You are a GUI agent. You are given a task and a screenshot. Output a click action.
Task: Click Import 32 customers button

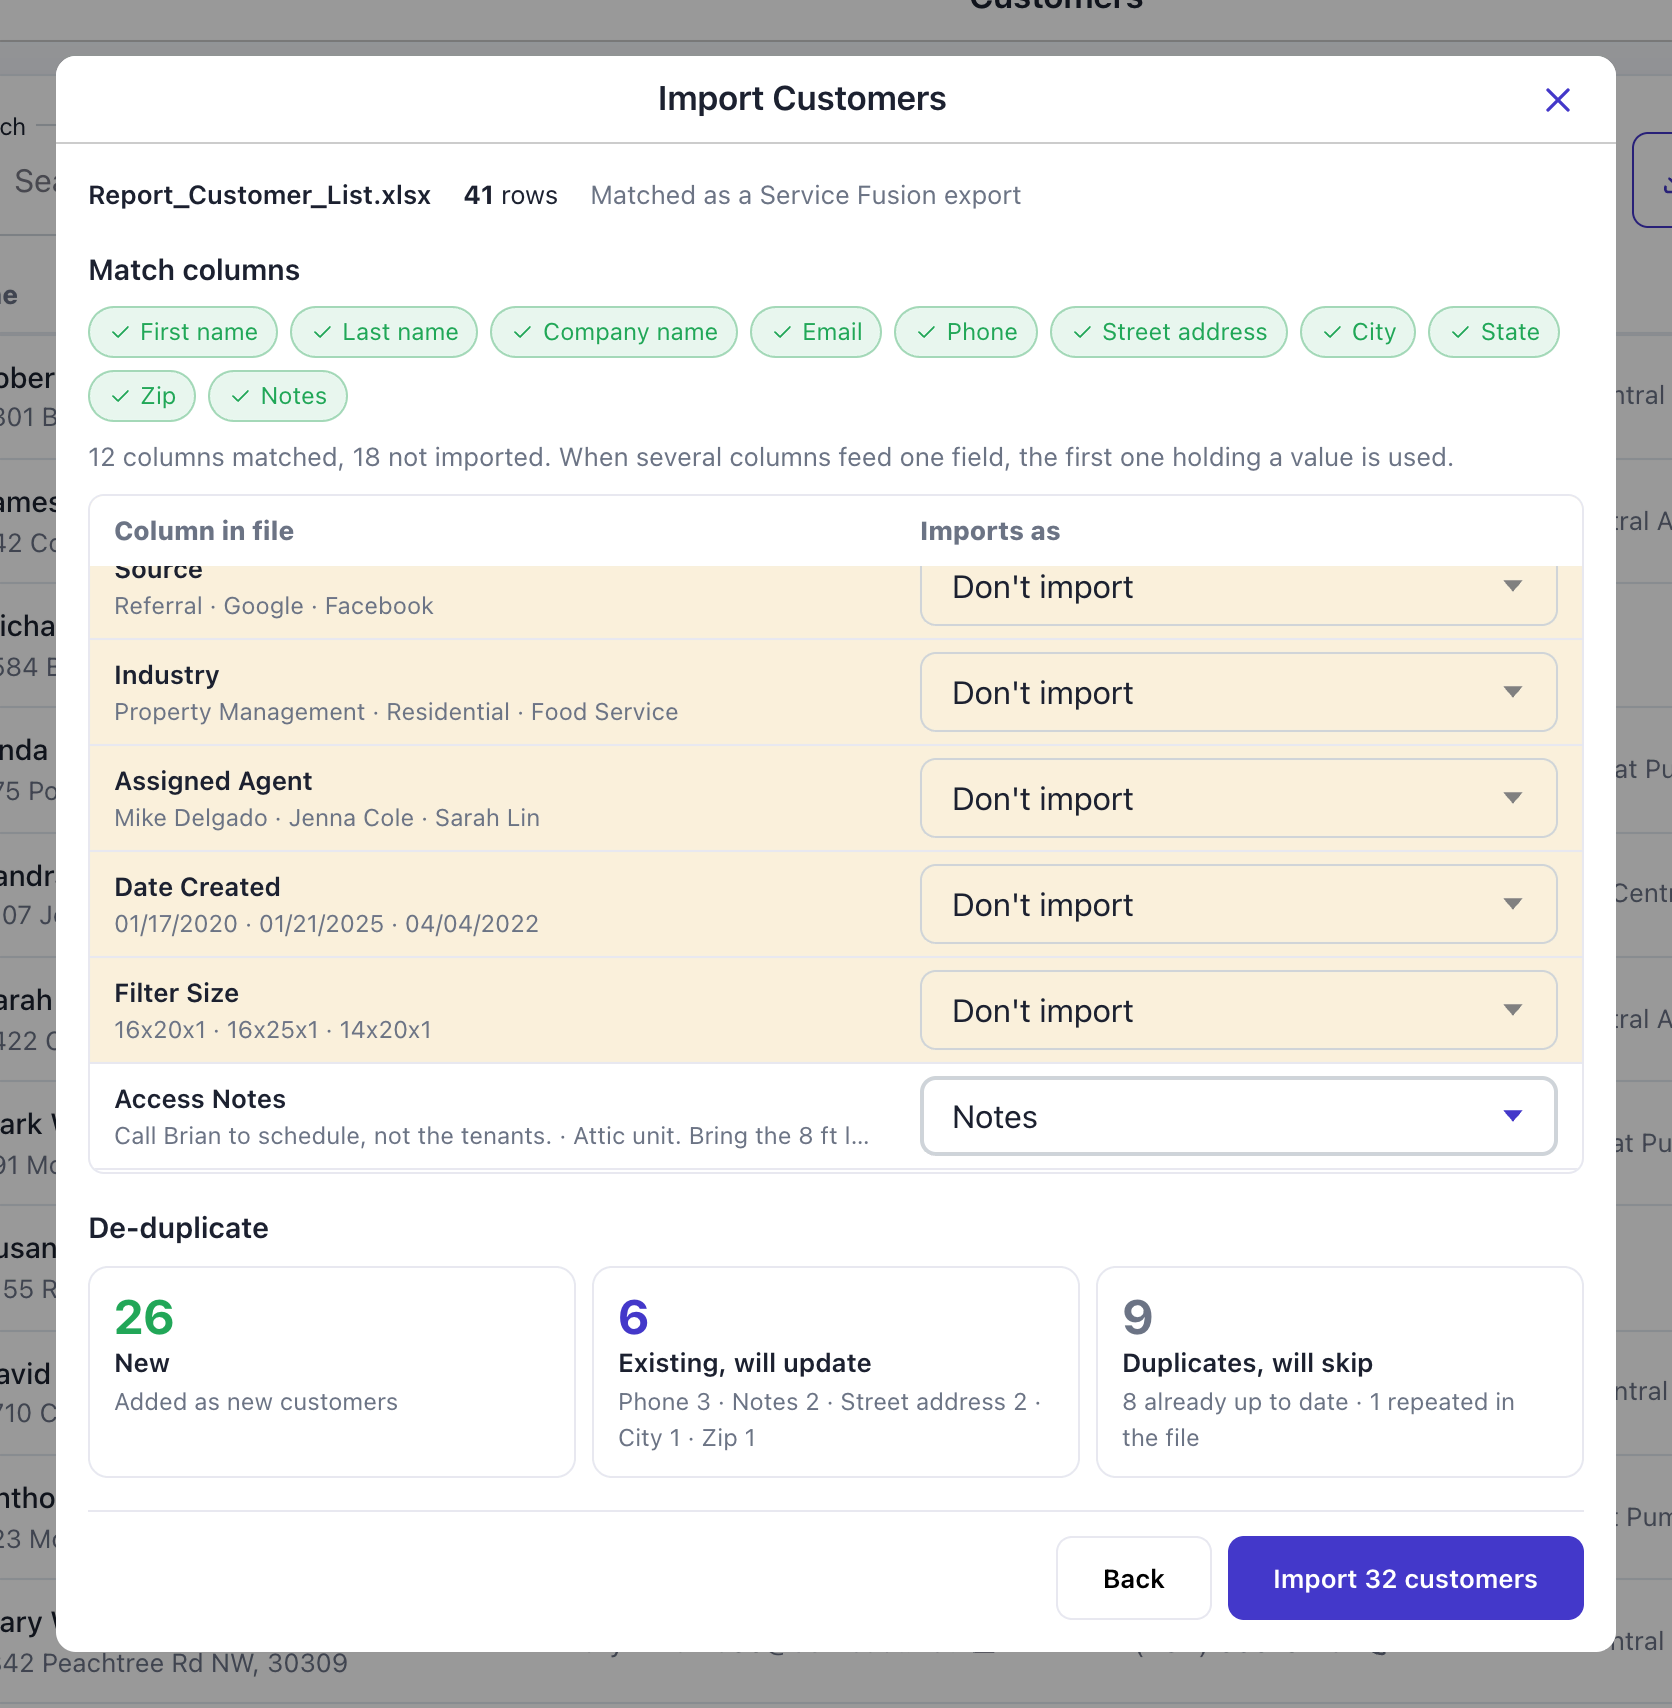pos(1405,1578)
